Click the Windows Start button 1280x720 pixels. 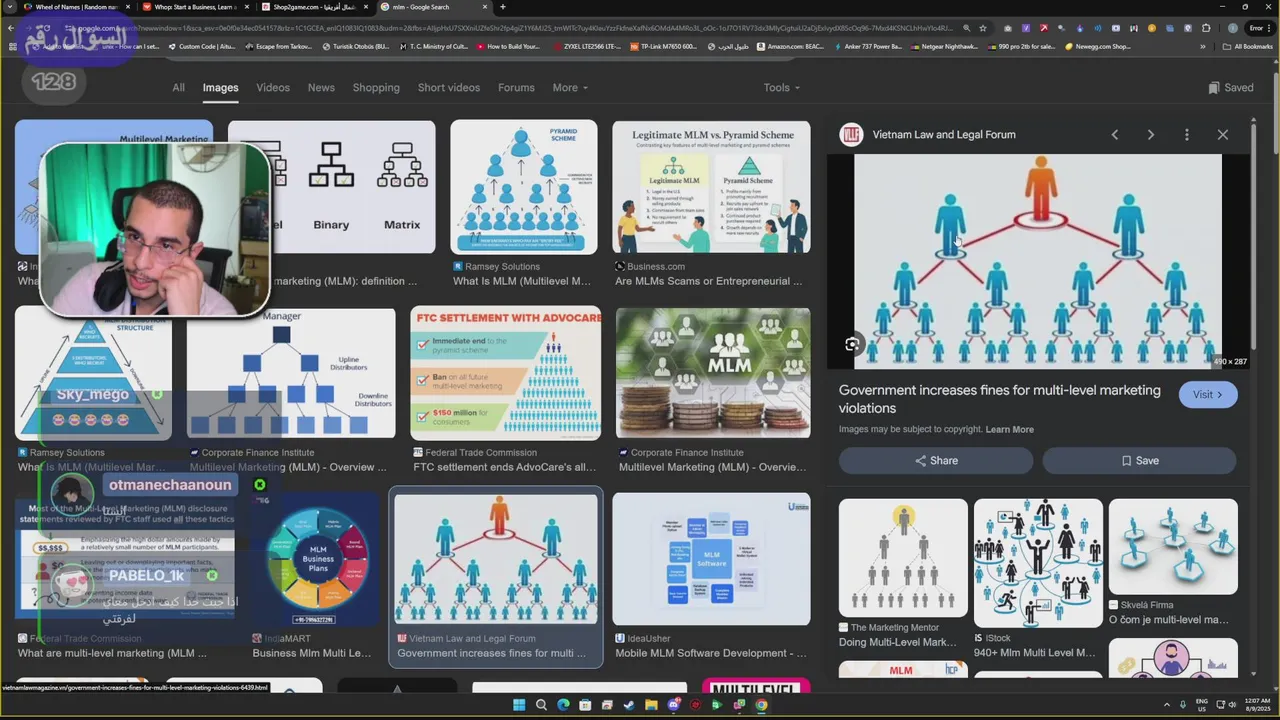tap(519, 705)
